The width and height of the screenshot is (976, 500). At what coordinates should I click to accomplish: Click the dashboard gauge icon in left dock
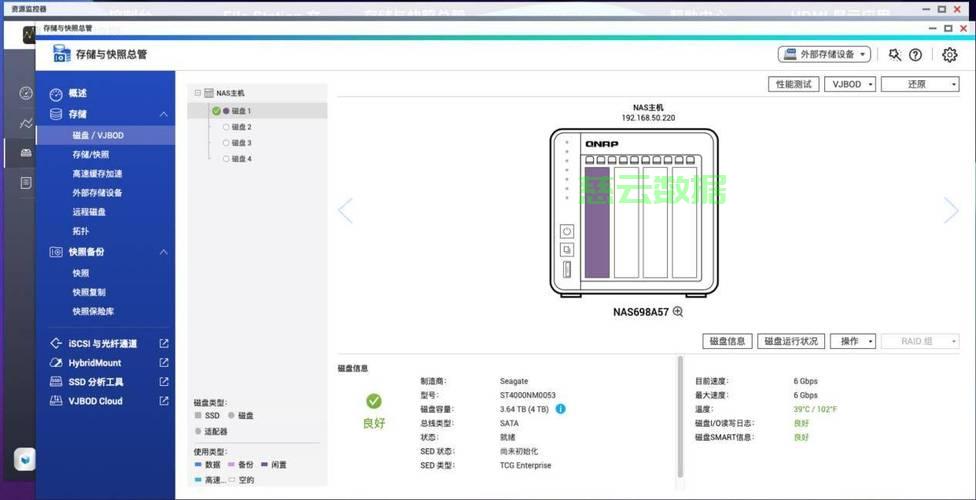click(x=26, y=93)
